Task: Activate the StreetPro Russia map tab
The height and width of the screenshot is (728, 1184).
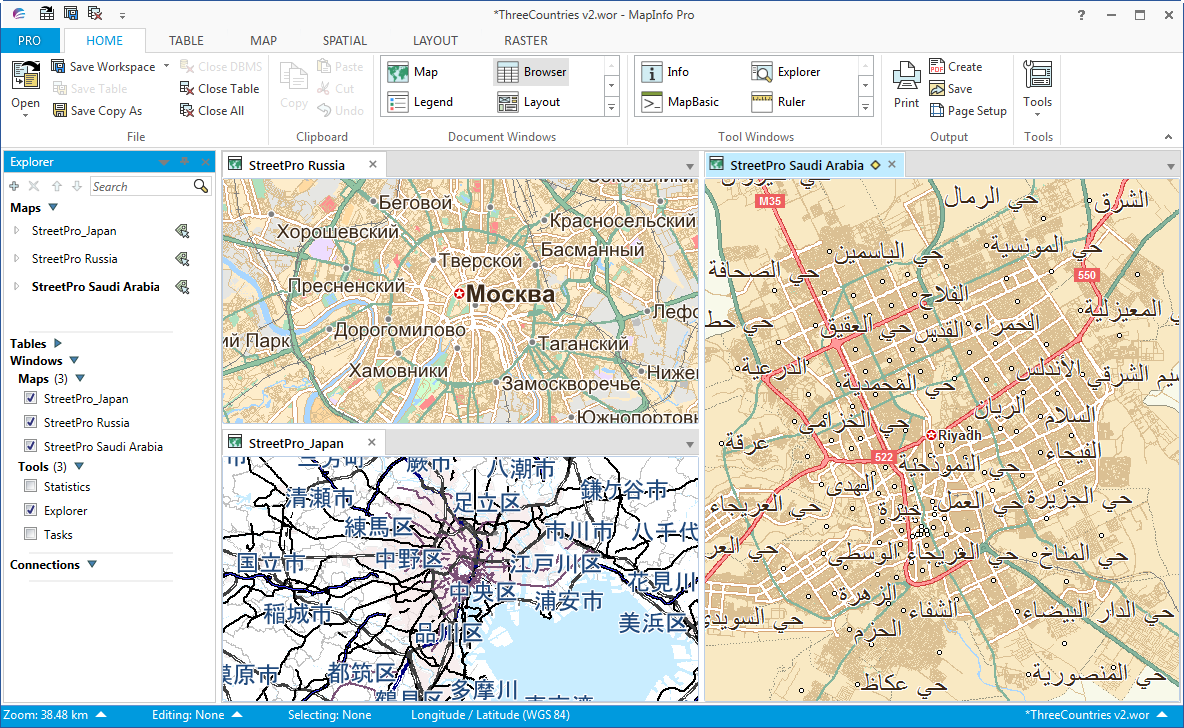Action: point(297,165)
